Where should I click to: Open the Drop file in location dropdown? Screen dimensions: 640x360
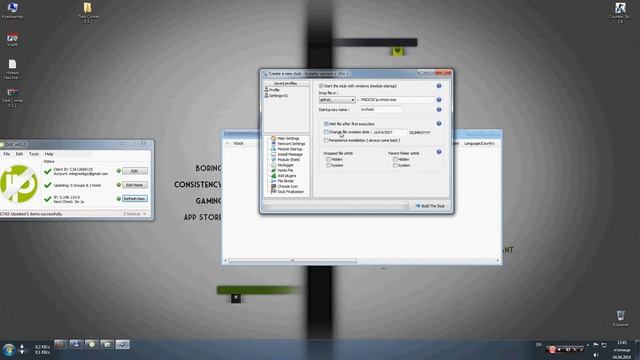click(337, 100)
